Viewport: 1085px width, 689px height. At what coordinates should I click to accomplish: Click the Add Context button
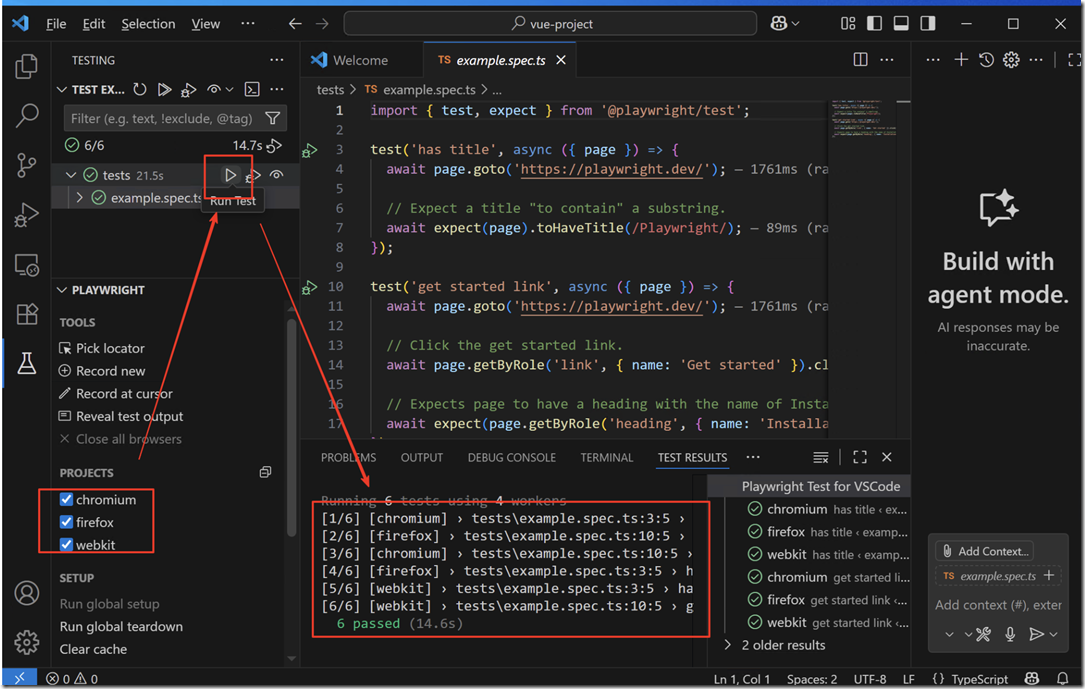pos(984,551)
